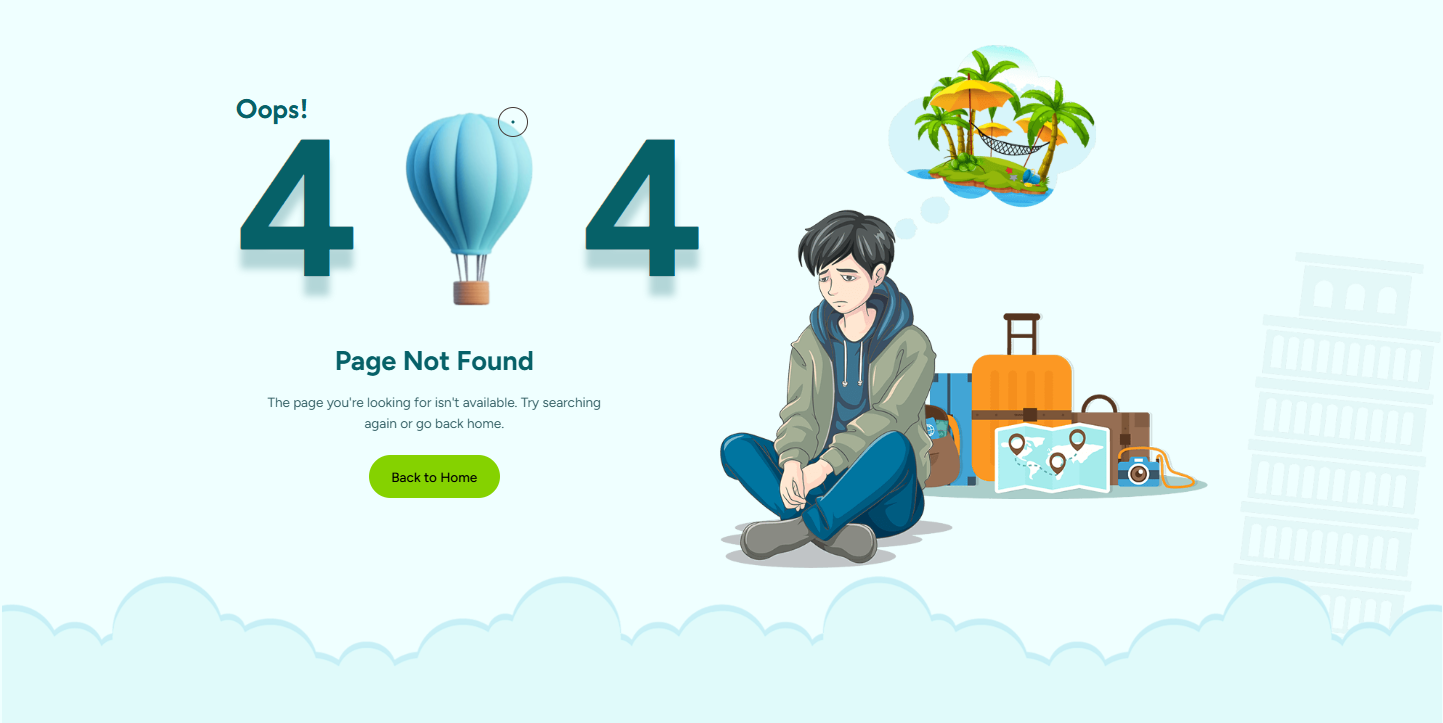Click the blue suitcase behind the boy
Screen dimensions: 1443x723
pos(949,428)
